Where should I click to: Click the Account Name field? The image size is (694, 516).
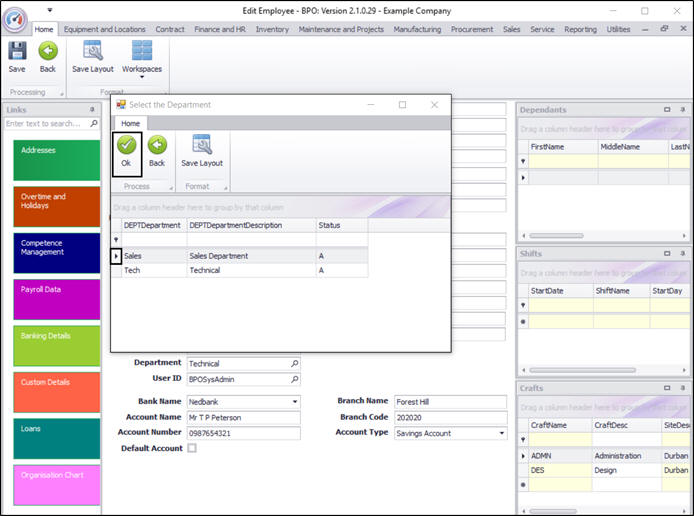[243, 418]
